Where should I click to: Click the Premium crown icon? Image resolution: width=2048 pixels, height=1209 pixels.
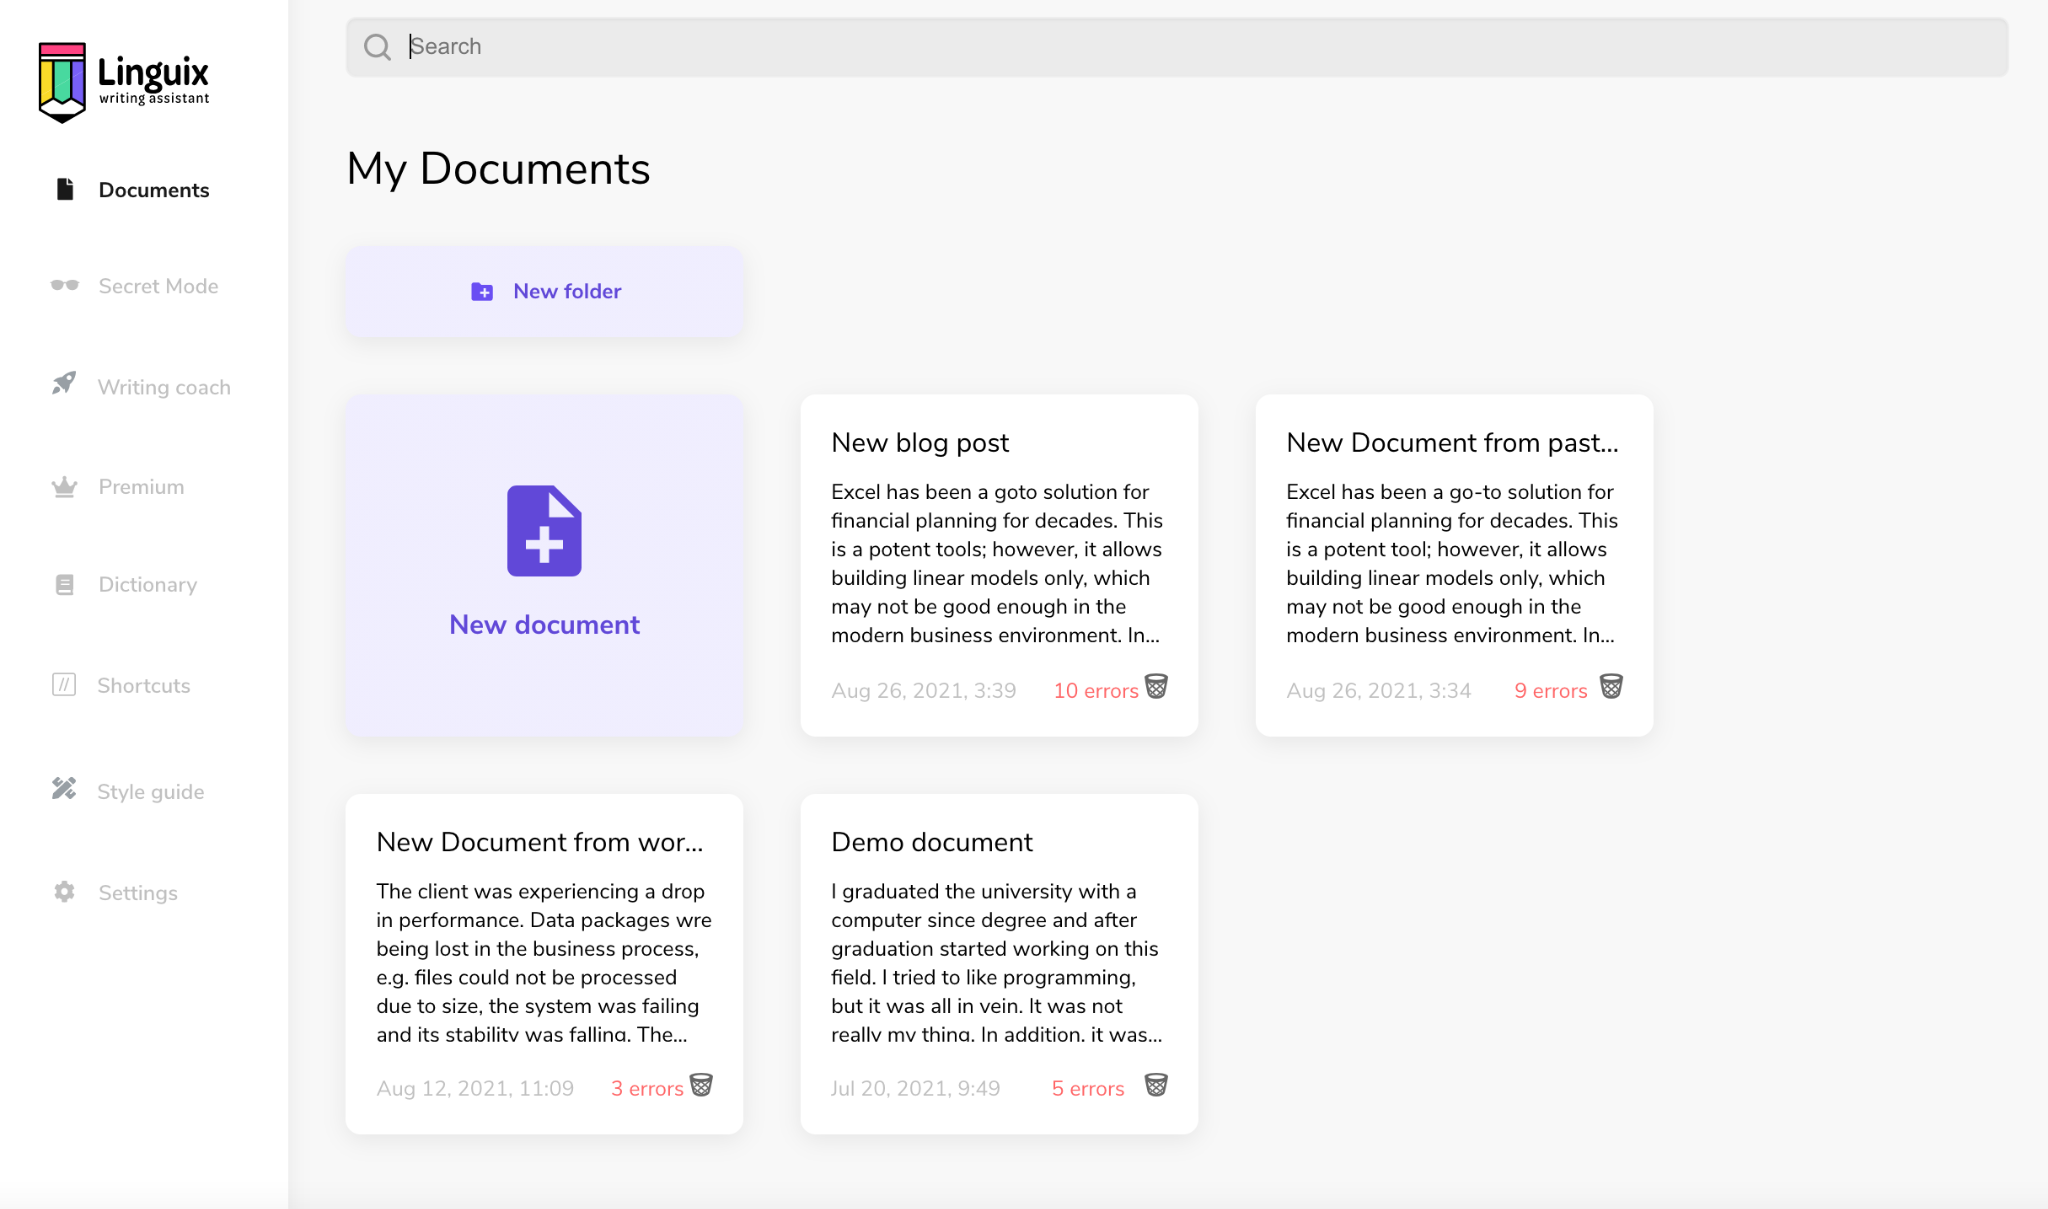click(64, 487)
